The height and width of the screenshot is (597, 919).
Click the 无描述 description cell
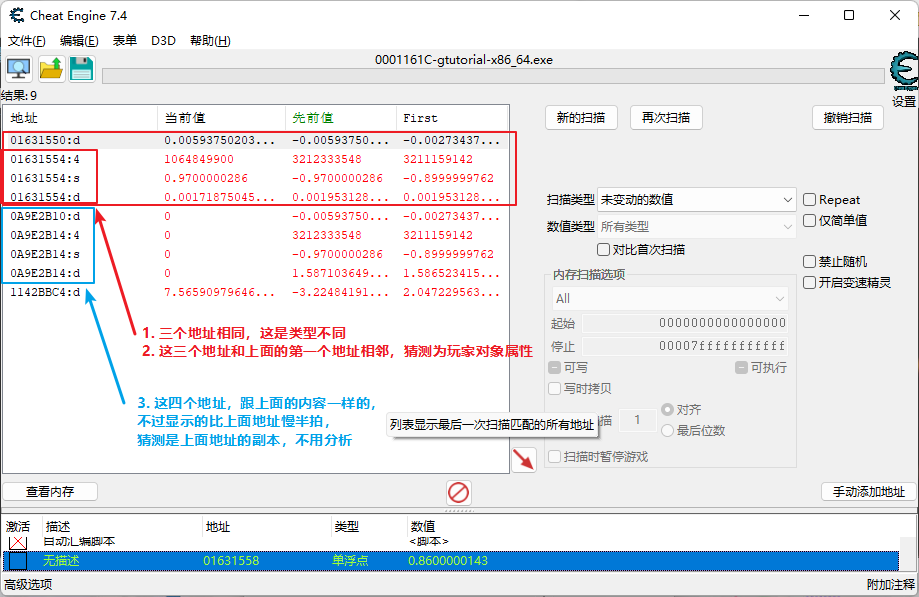61,561
